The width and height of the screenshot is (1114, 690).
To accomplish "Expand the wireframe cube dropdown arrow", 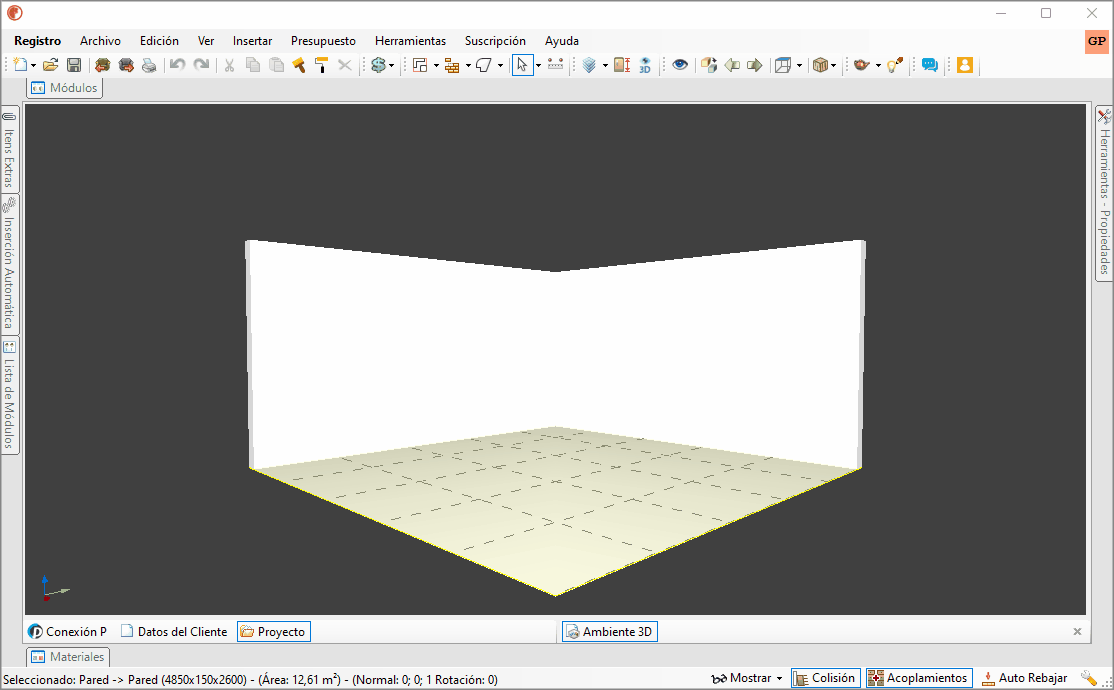I will (x=799, y=65).
